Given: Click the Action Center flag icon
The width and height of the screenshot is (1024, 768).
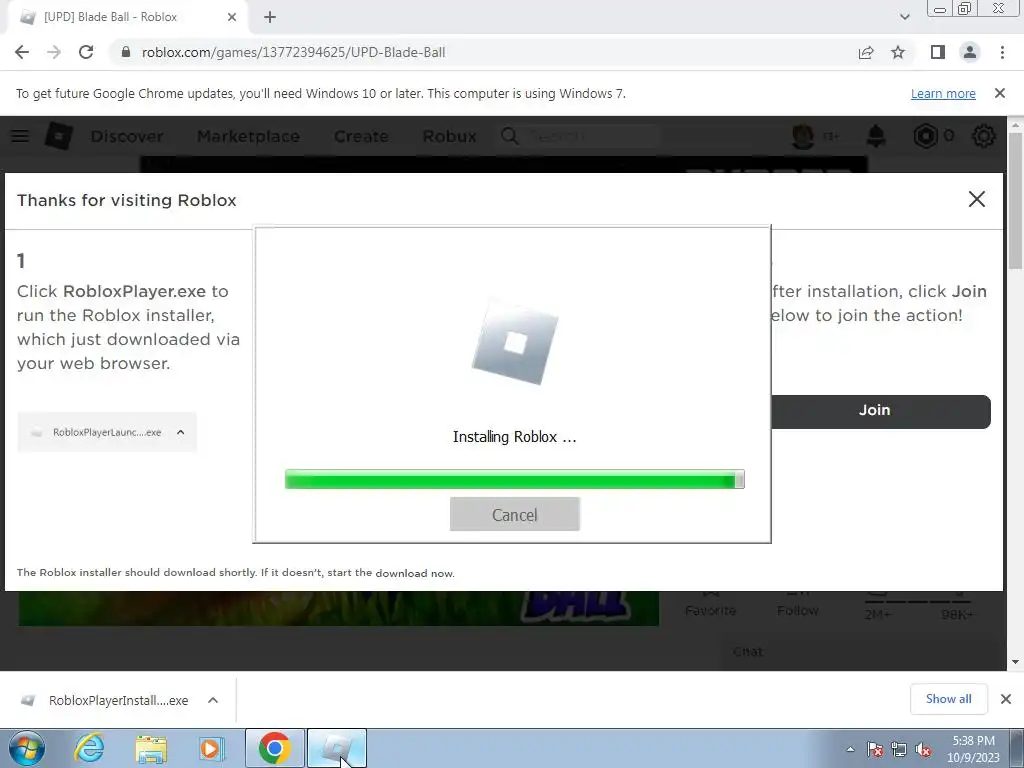Looking at the screenshot, I should tap(875, 750).
